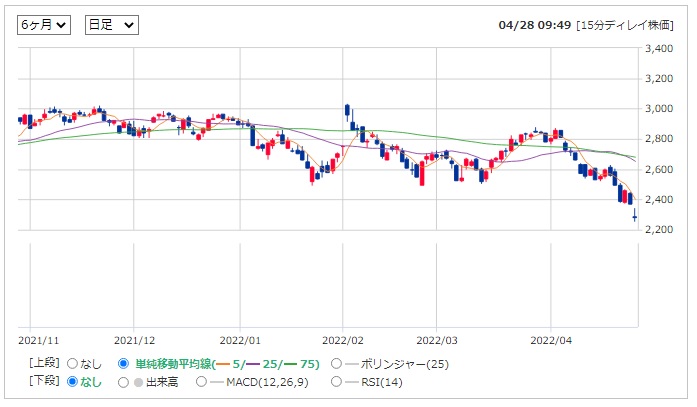Image resolution: width=697 pixels, height=407 pixels.
Task: Click the 2022/03 date axis label
Action: coord(437,340)
